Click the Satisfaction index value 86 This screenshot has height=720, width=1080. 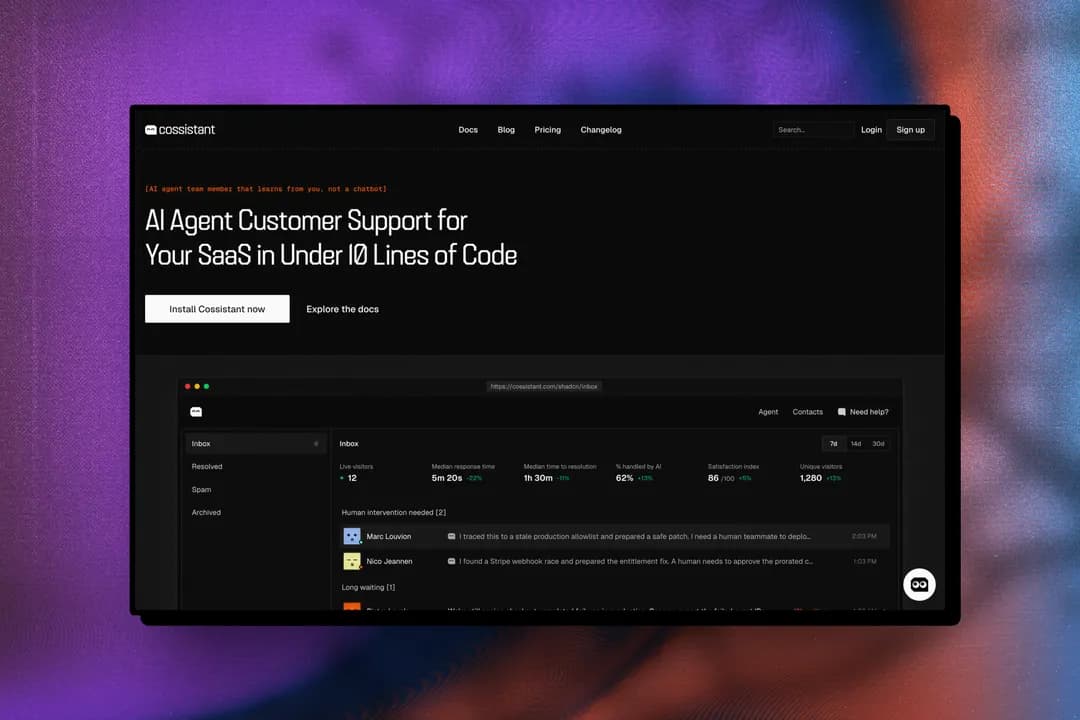coord(713,478)
